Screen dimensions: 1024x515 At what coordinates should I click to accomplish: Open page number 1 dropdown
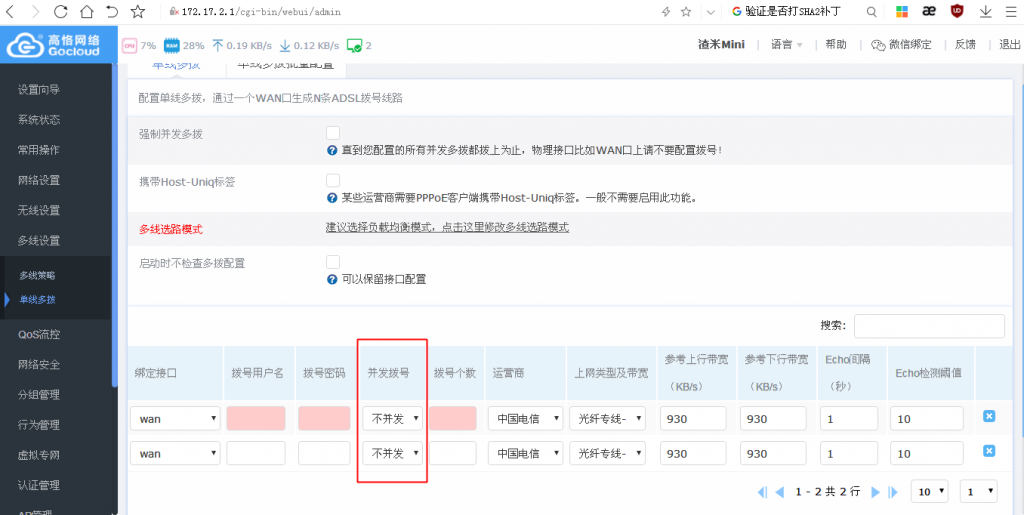(979, 492)
